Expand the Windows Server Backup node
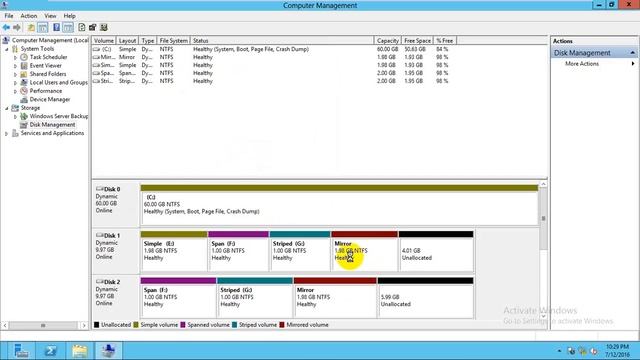The height and width of the screenshot is (360, 640). (x=16, y=117)
